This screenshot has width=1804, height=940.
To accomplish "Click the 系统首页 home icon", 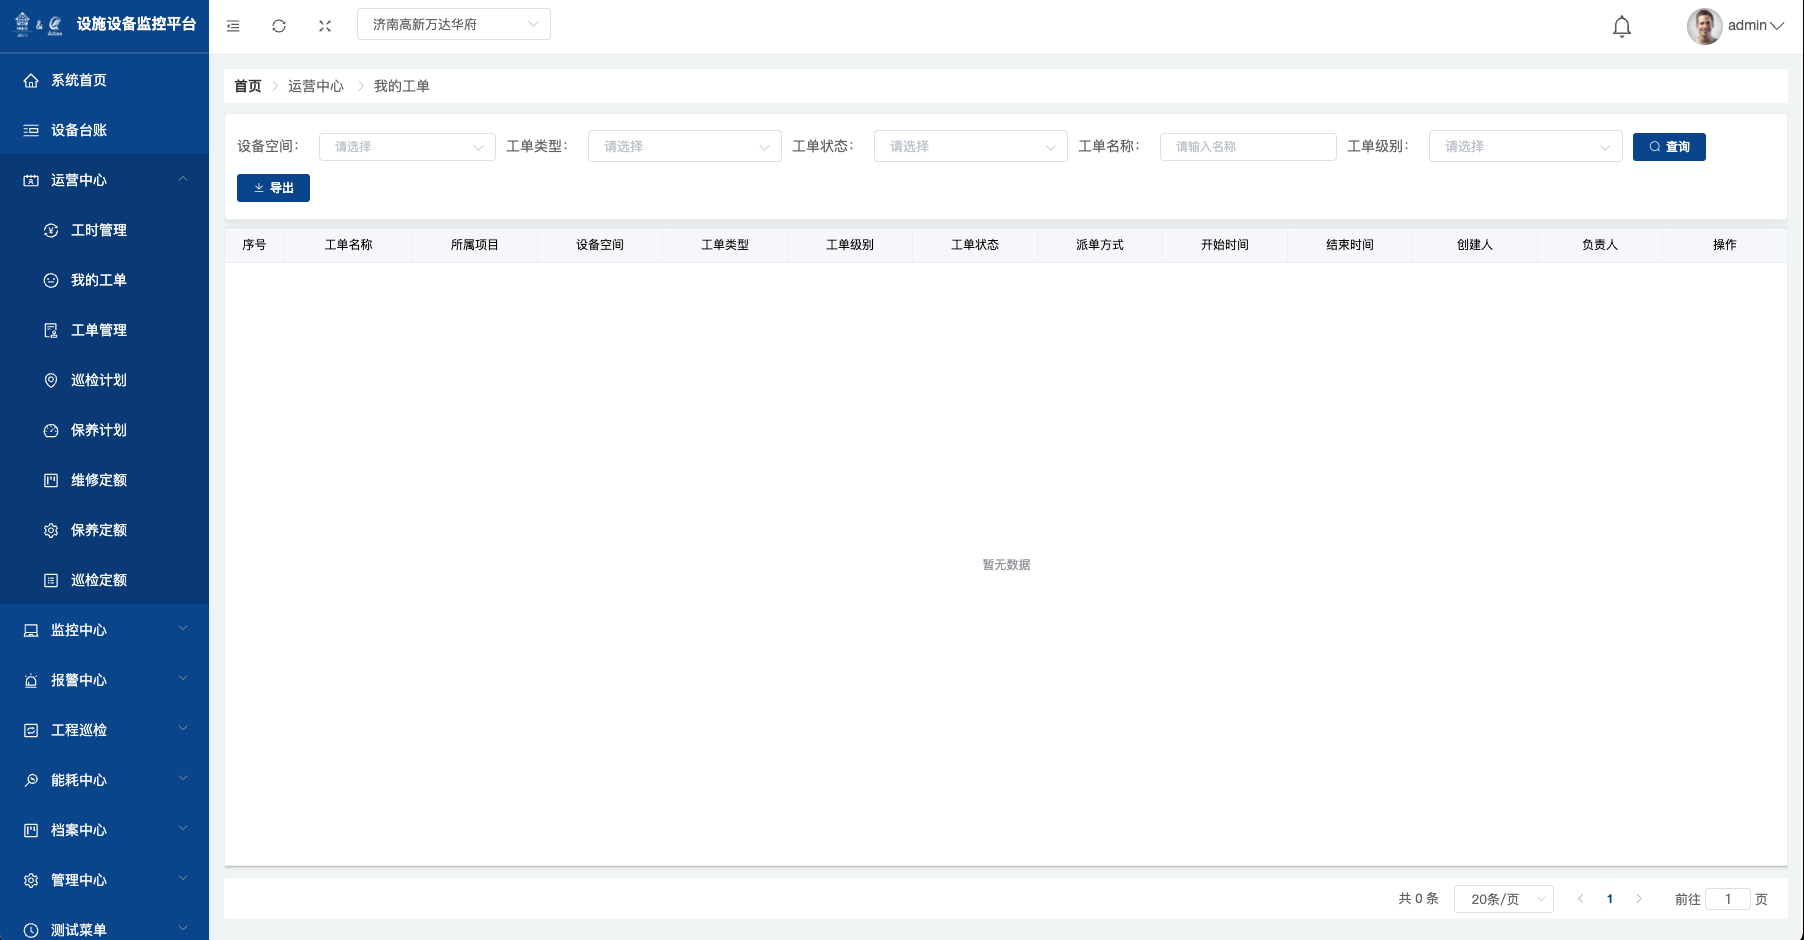I will (x=31, y=80).
